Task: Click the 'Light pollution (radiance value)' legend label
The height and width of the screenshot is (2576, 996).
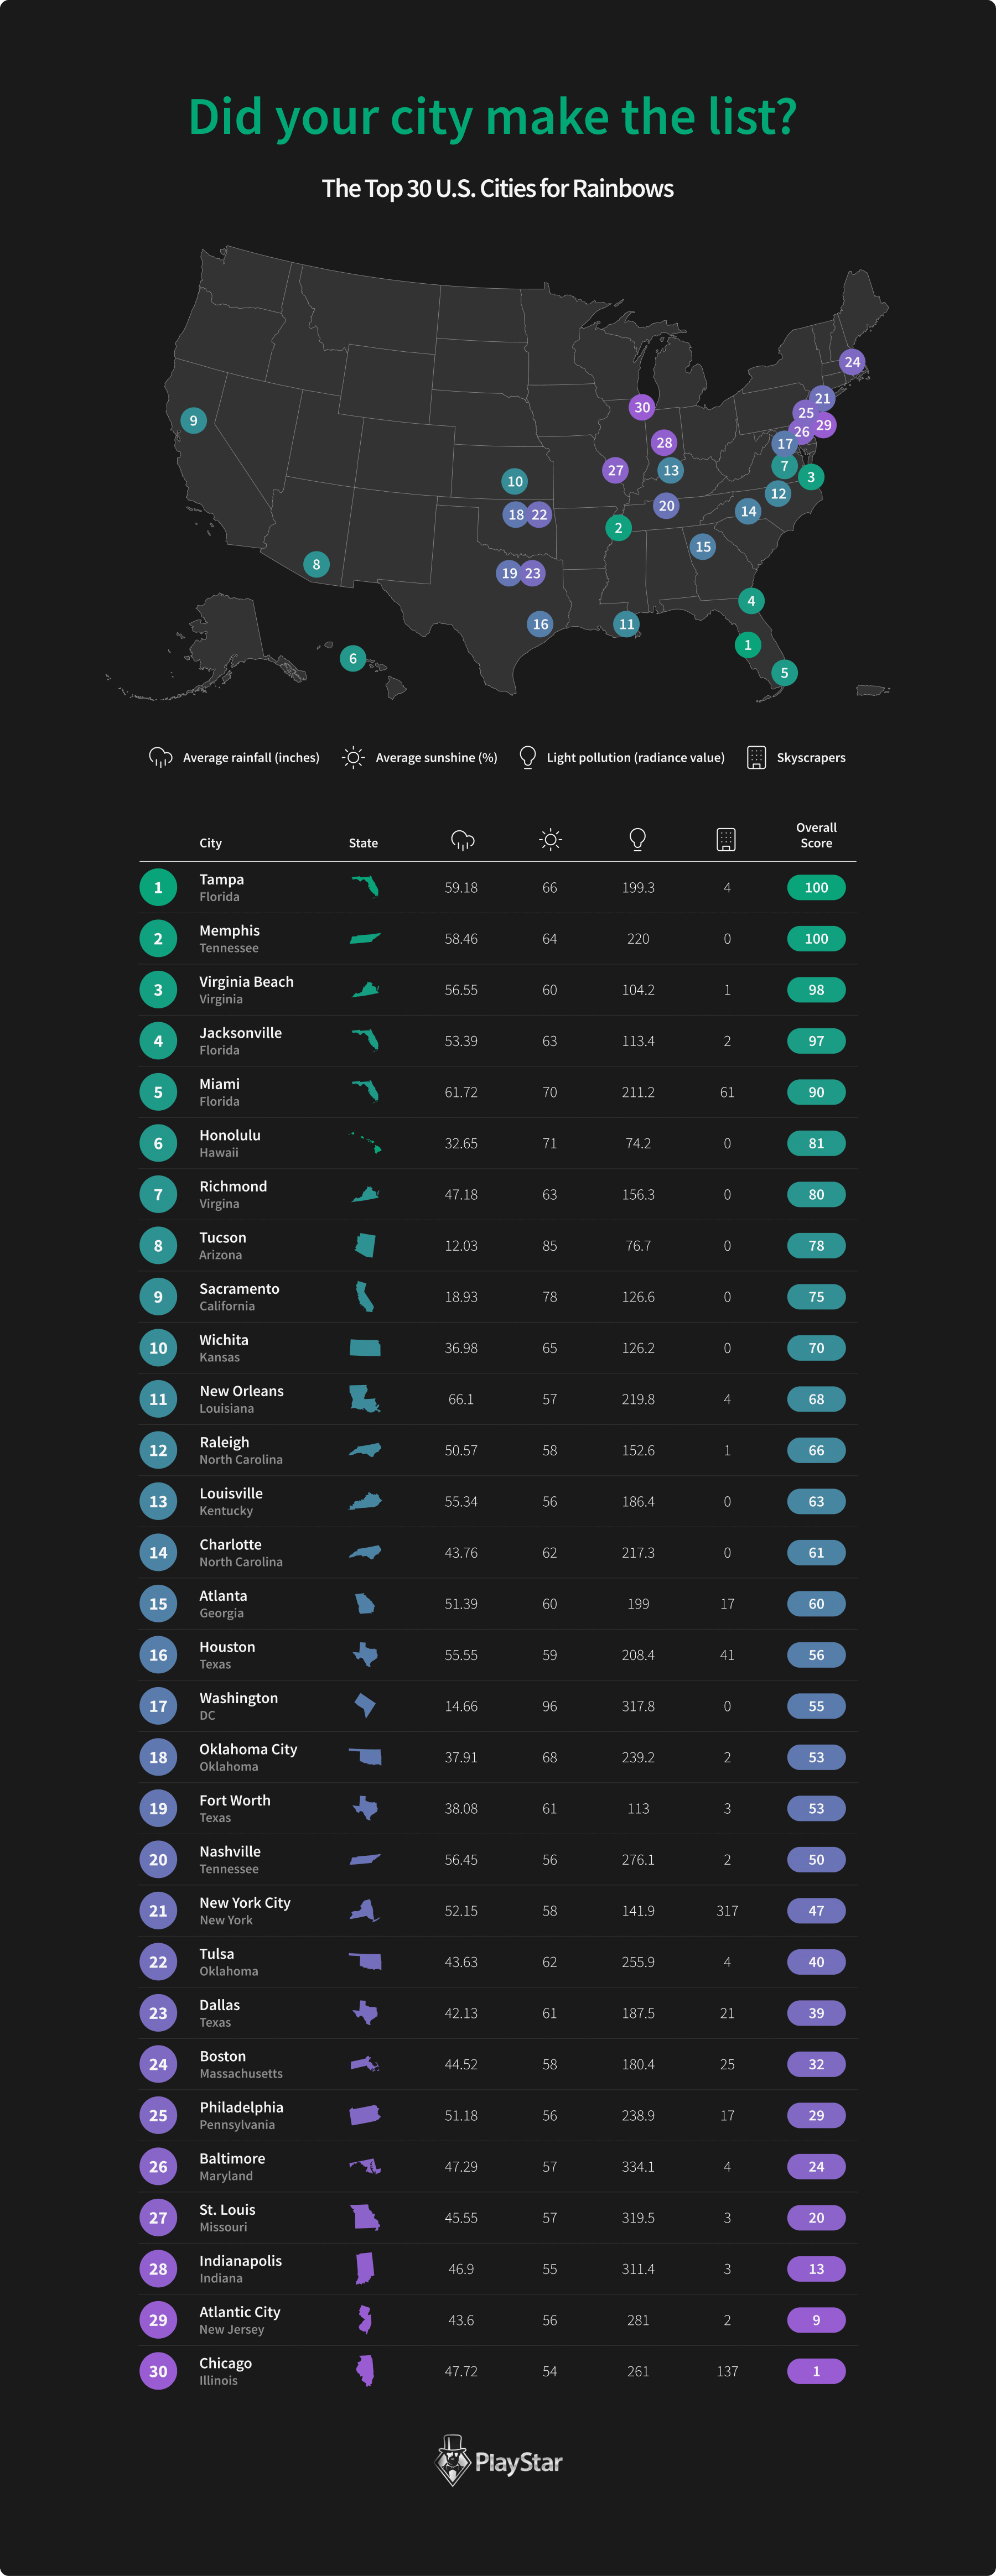Action: coord(635,757)
